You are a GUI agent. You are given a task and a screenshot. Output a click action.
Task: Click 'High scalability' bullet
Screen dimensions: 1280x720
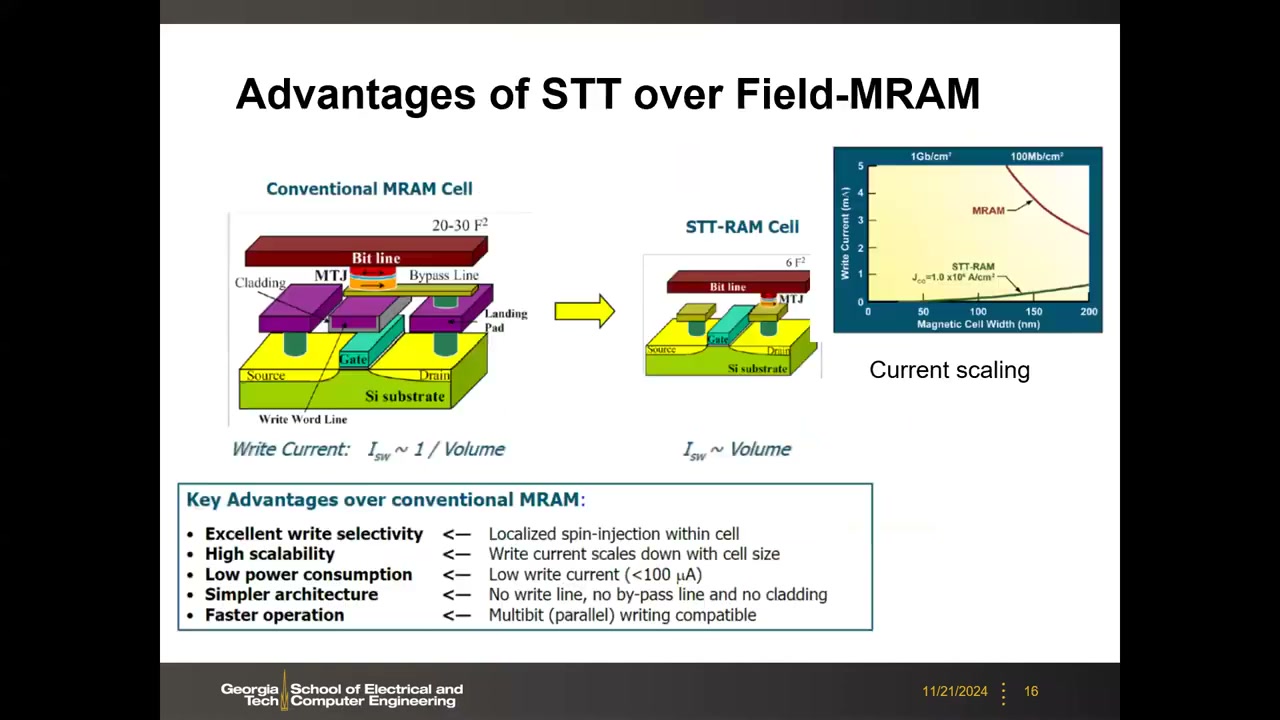click(270, 554)
